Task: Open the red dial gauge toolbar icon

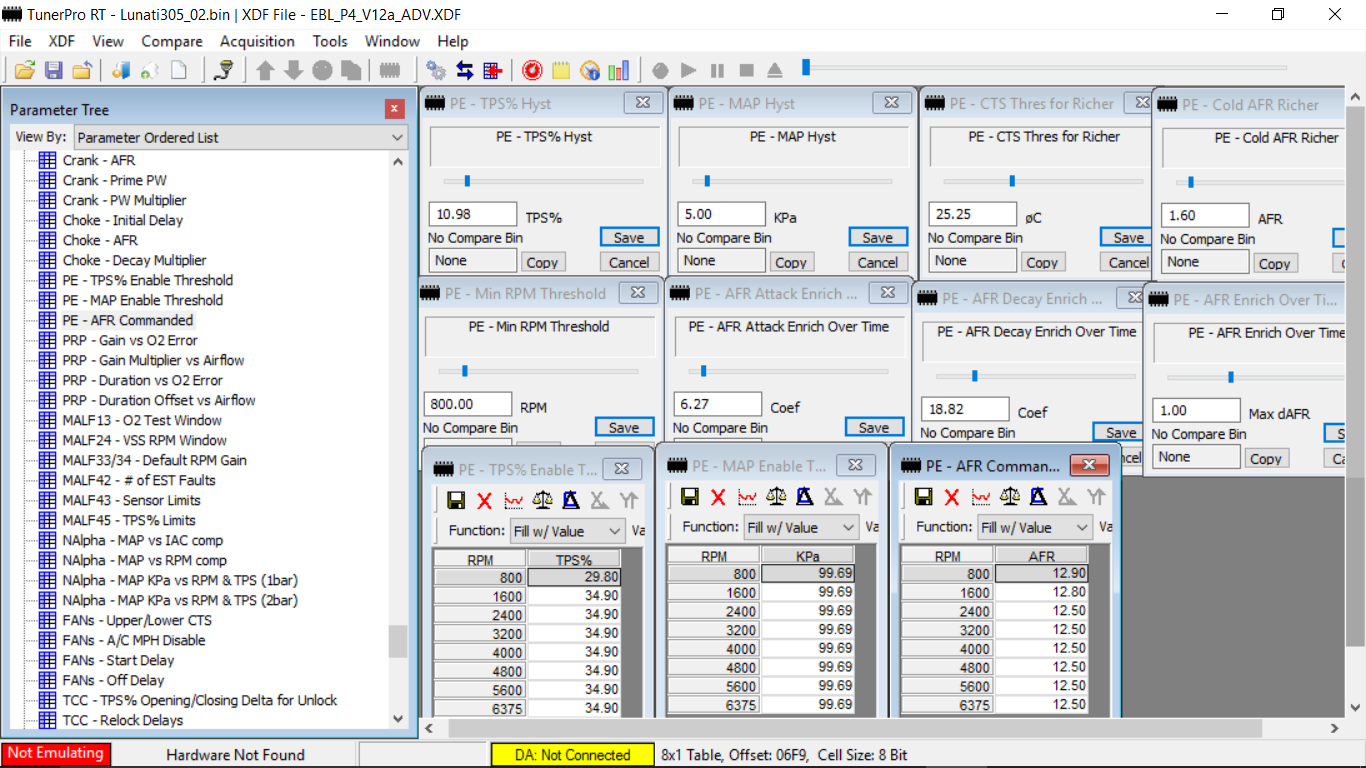Action: (532, 70)
